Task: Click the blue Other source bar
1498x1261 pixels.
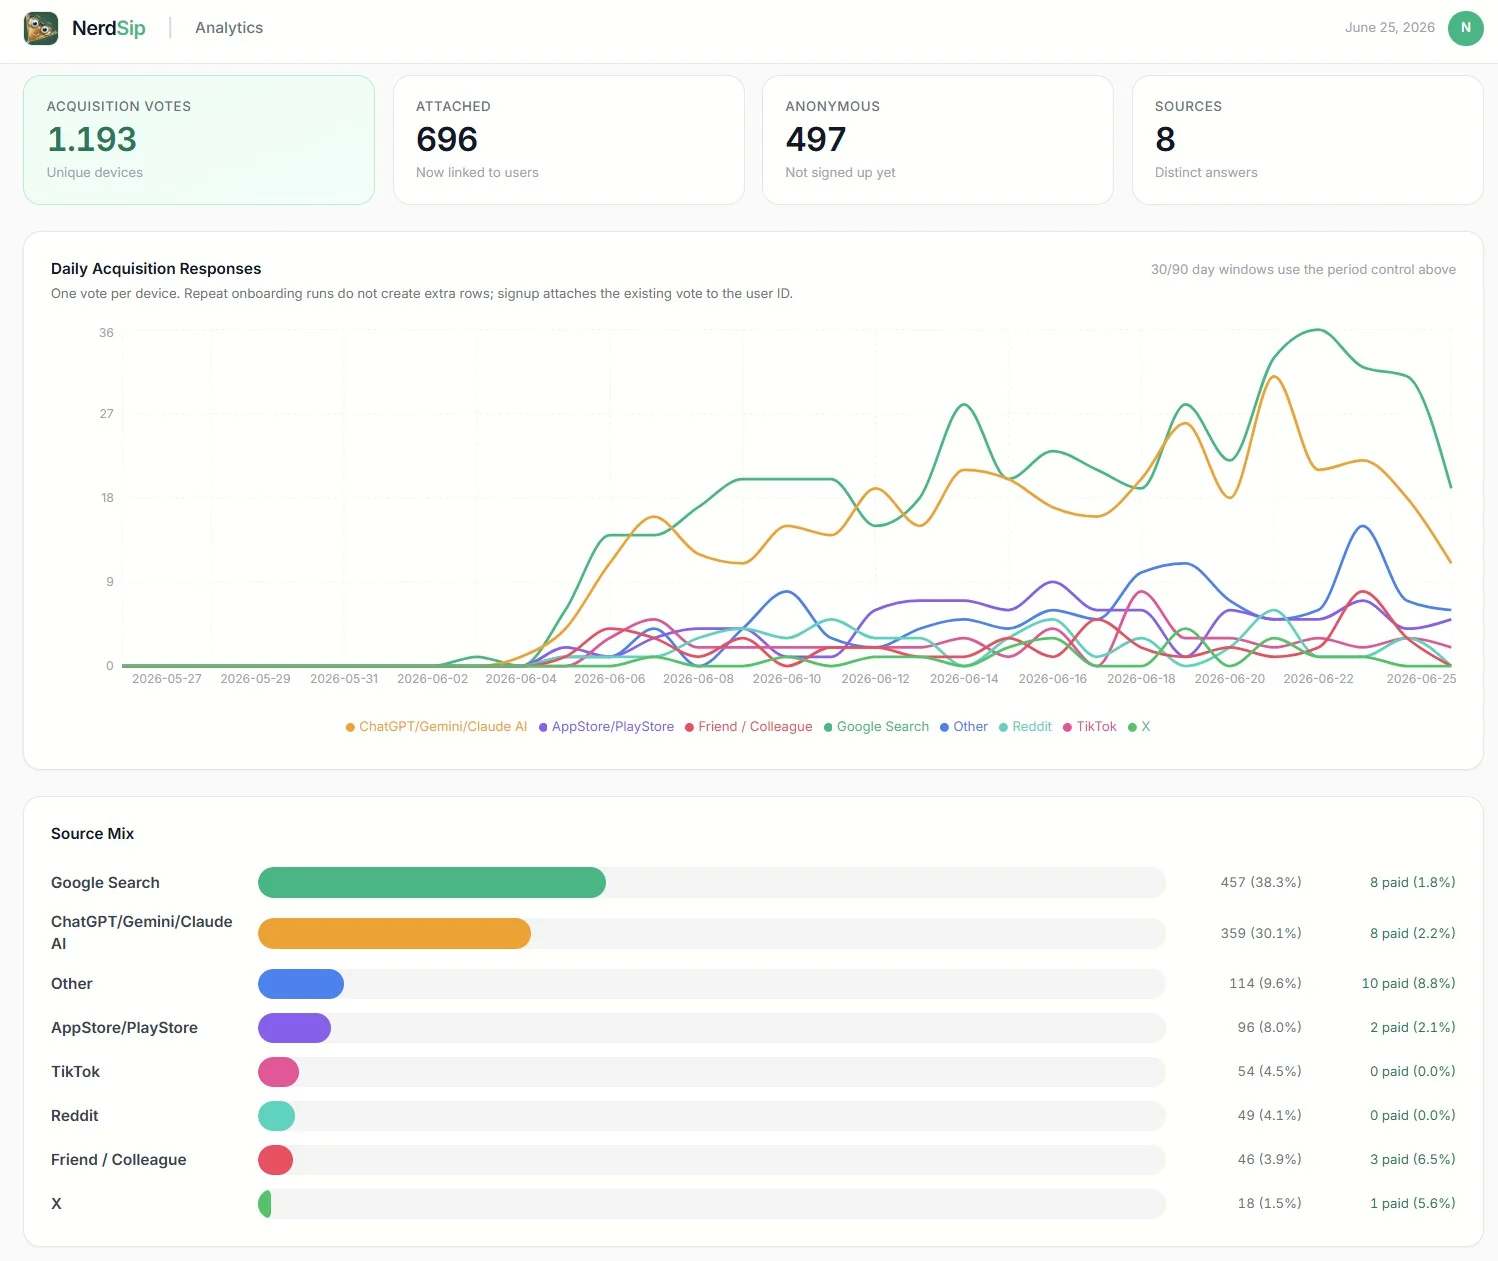Action: [301, 984]
